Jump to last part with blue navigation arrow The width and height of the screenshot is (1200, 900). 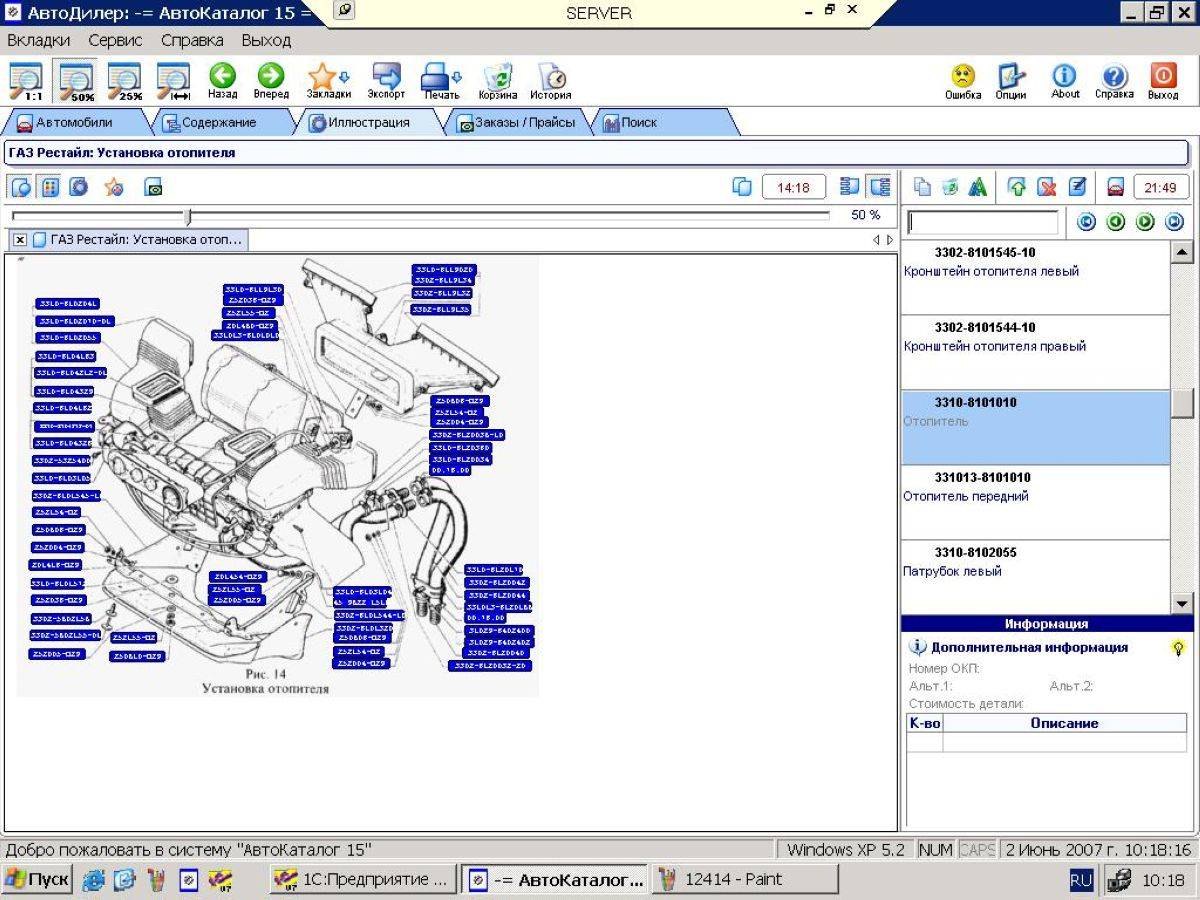(x=1174, y=222)
